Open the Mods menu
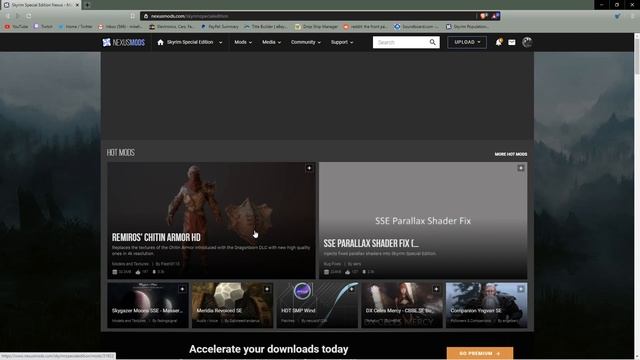Viewport: 640px width, 360px height. coord(243,42)
